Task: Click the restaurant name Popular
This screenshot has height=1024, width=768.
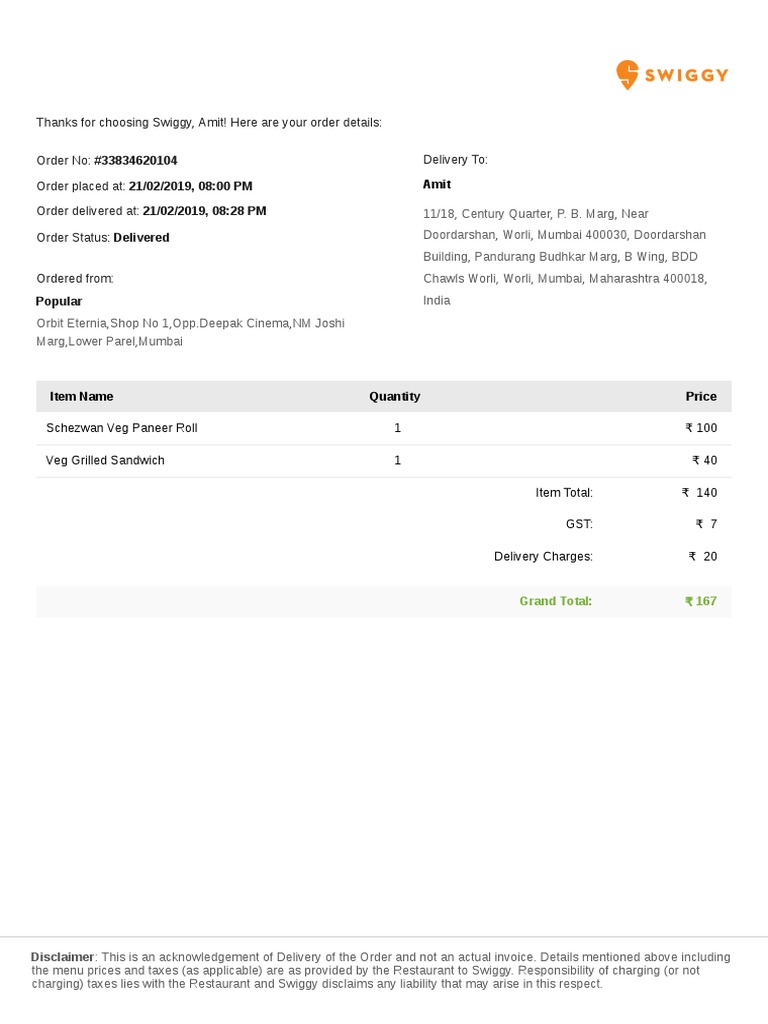Action: coord(59,301)
